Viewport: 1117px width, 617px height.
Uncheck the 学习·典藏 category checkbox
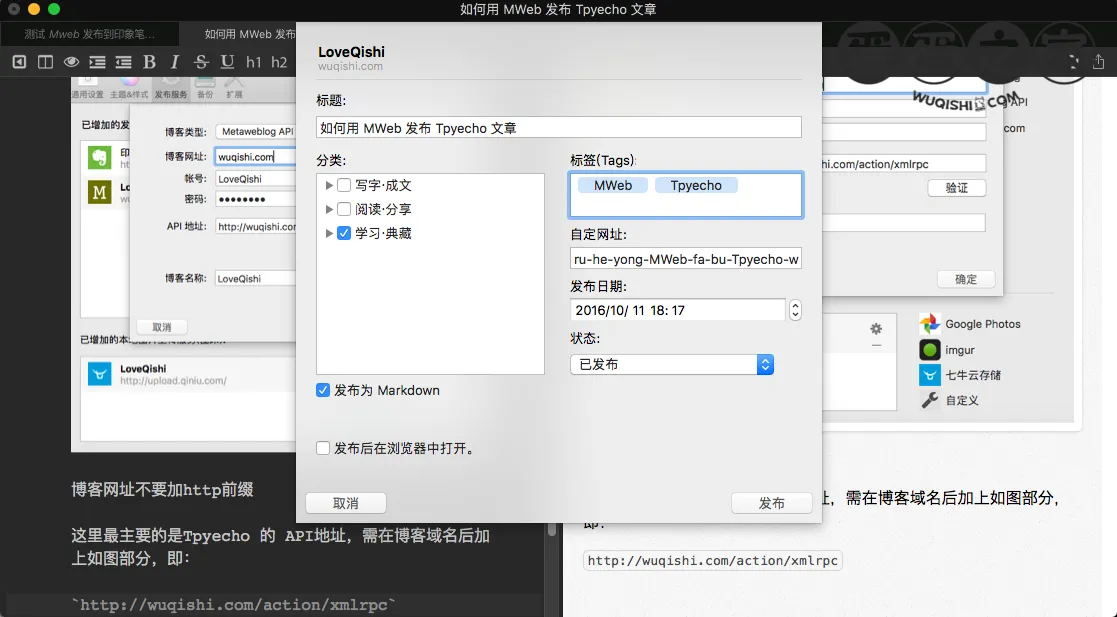point(344,233)
